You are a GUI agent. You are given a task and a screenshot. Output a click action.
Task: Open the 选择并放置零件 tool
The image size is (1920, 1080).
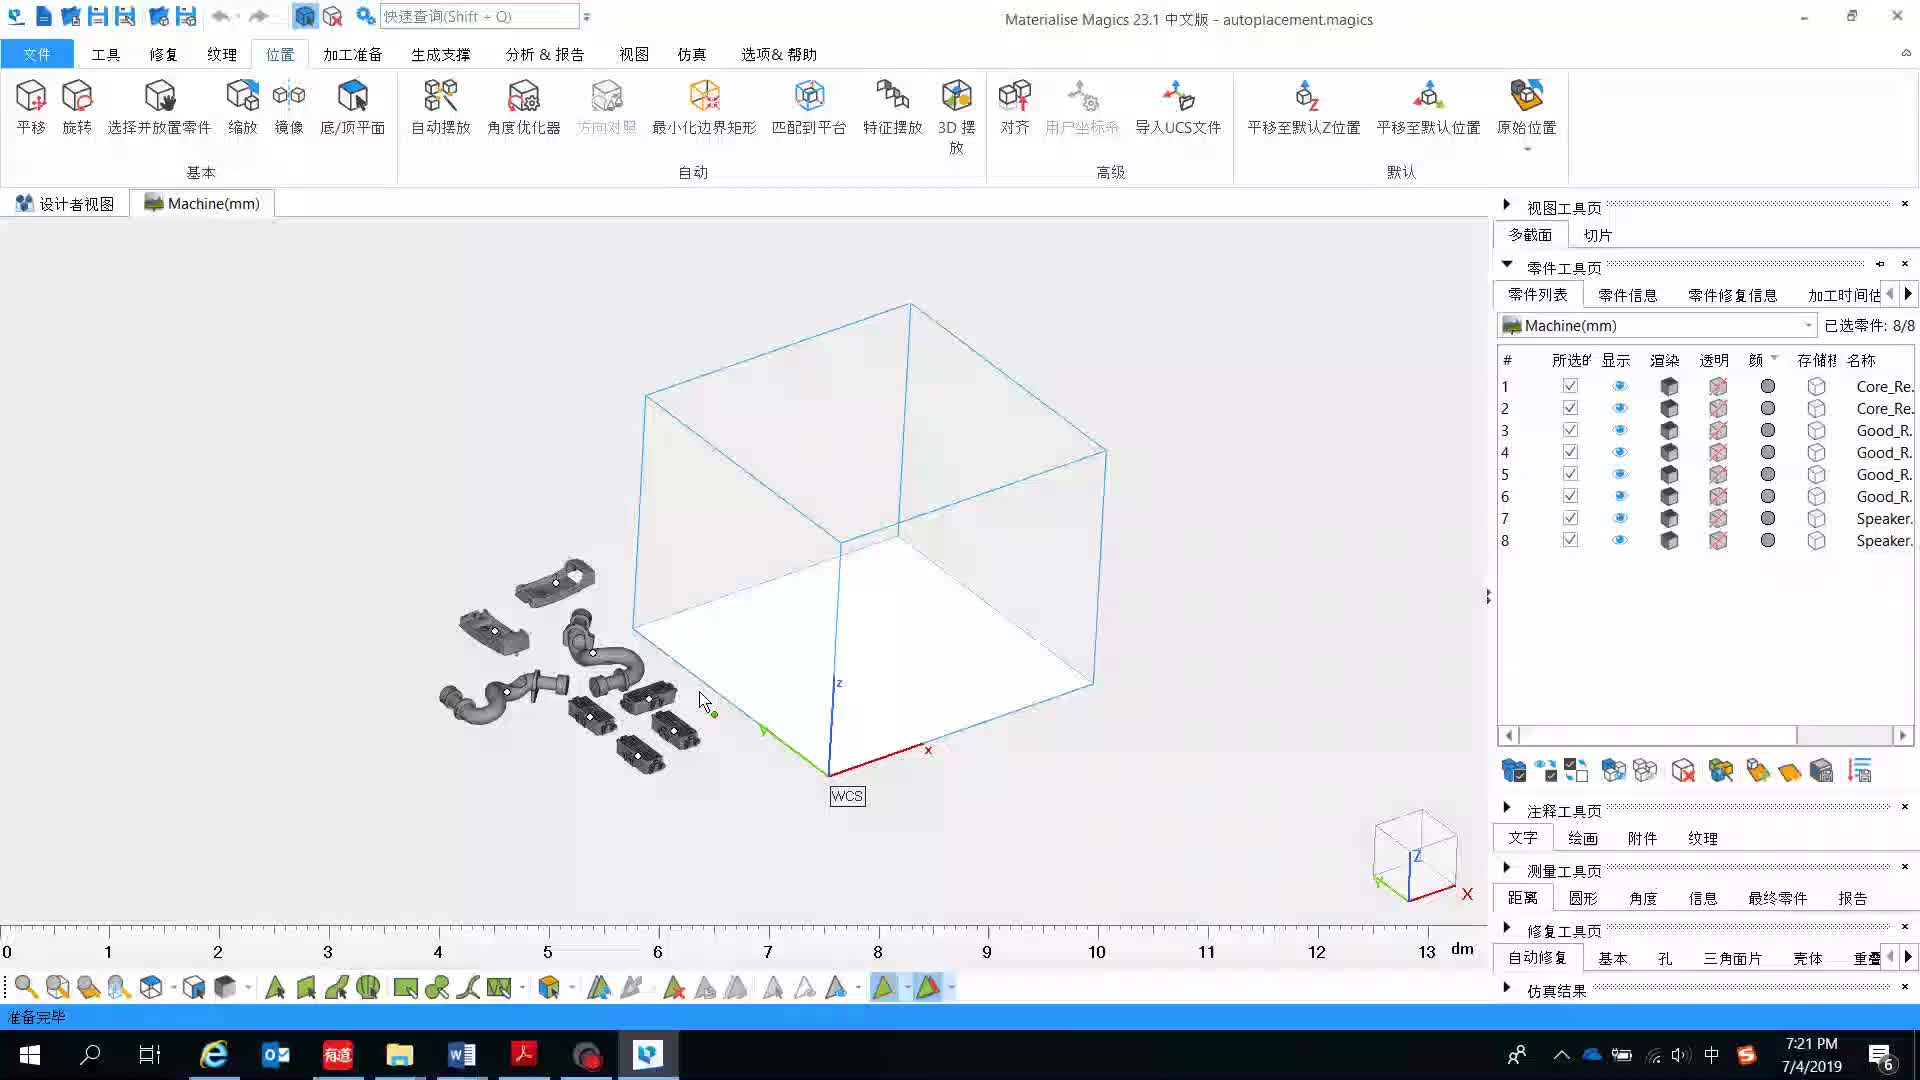159,107
